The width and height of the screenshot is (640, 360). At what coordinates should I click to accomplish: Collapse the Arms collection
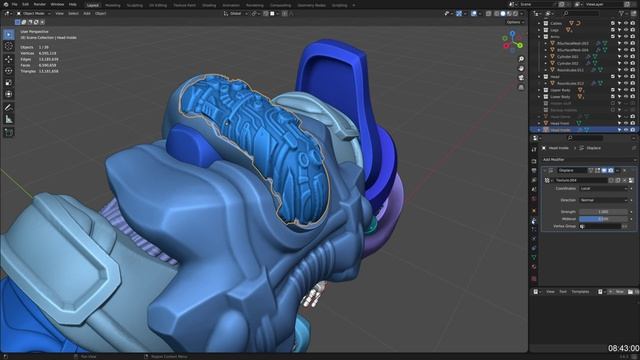pos(539,36)
